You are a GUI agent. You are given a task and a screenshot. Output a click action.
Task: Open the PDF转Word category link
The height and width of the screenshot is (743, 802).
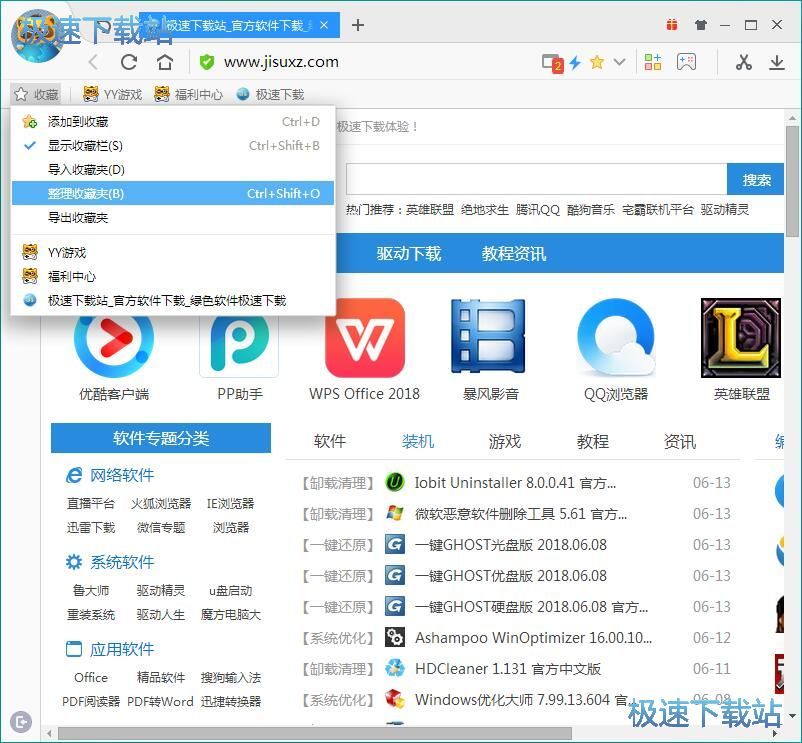(160, 702)
